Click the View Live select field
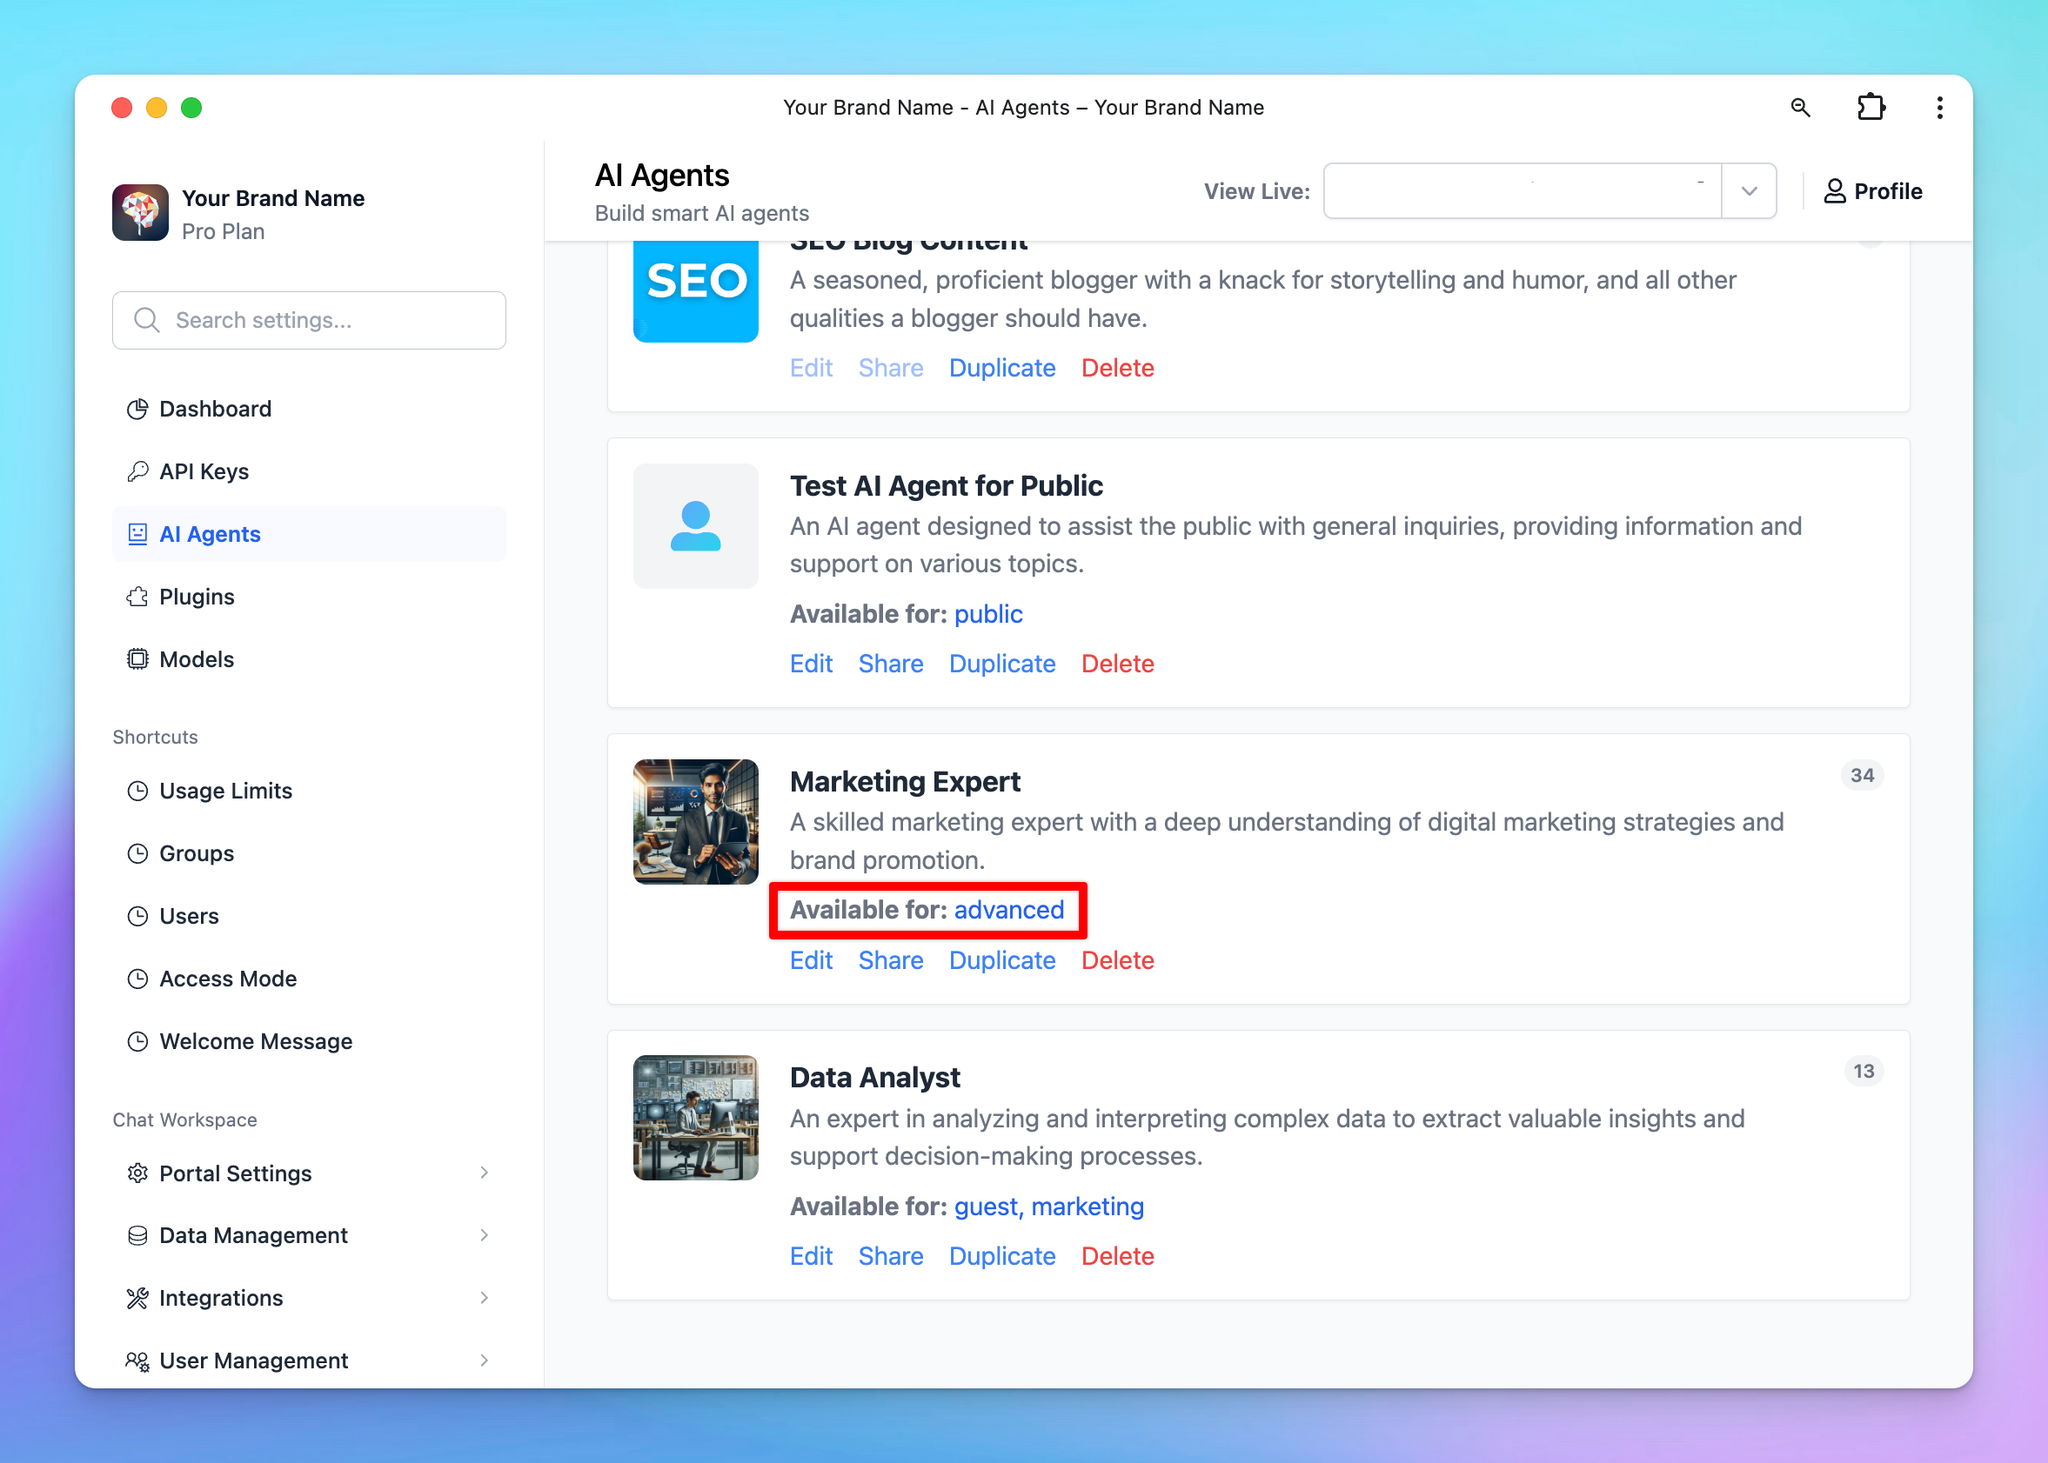Image resolution: width=2048 pixels, height=1463 pixels. pos(1522,191)
